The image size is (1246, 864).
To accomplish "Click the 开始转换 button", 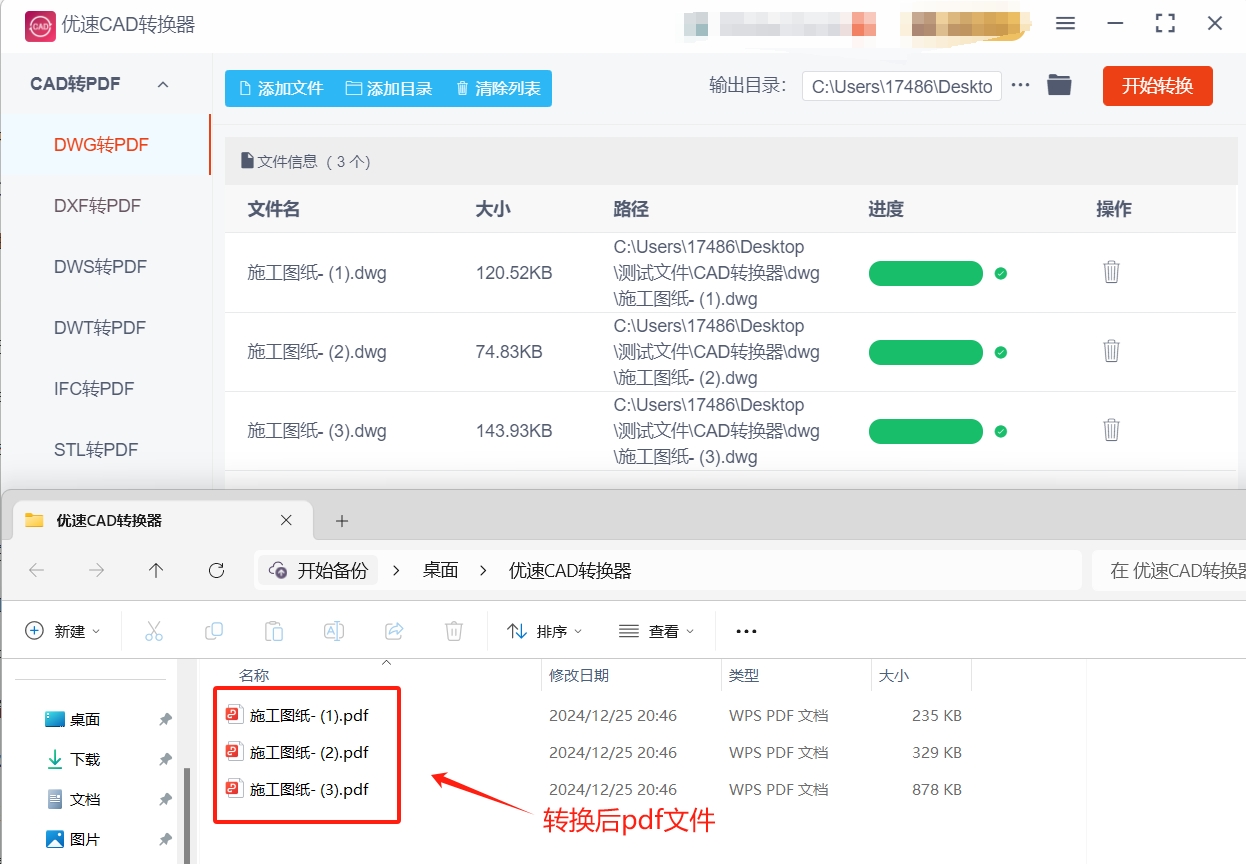I will coord(1157,85).
